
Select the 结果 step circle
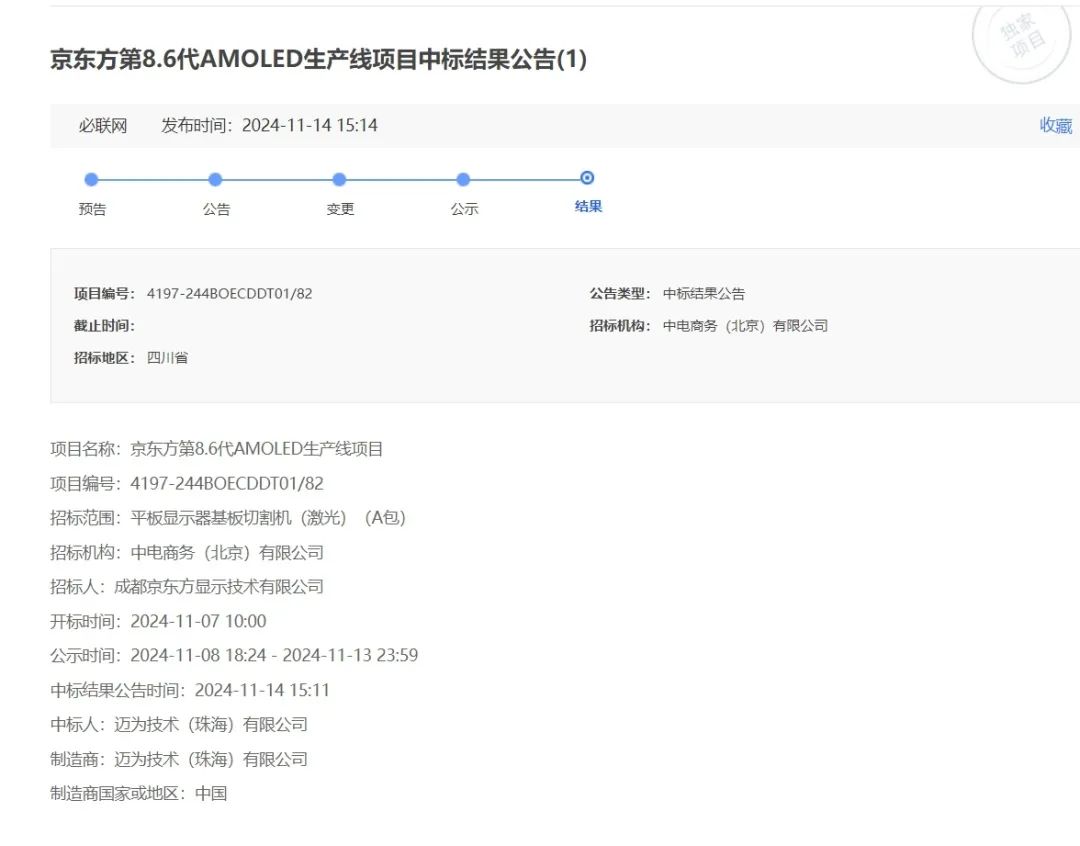point(587,178)
